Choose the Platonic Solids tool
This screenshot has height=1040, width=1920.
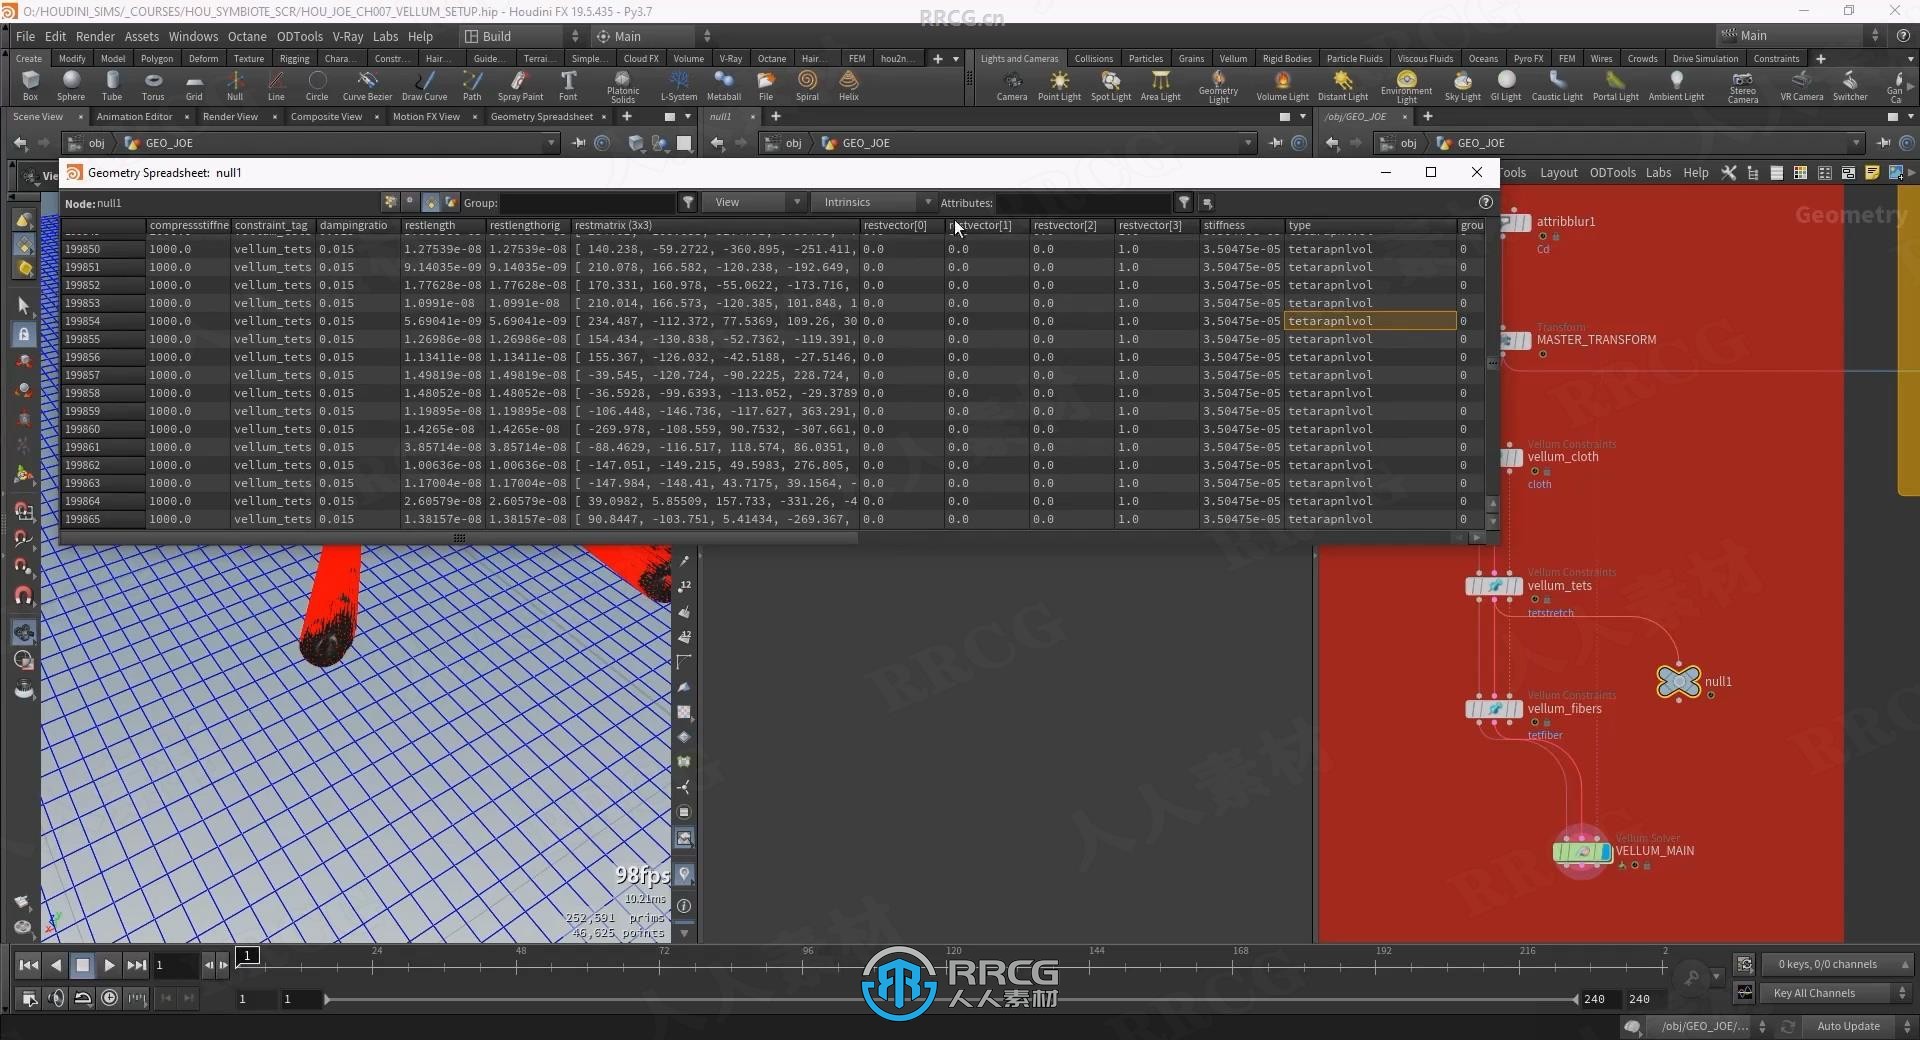point(622,87)
